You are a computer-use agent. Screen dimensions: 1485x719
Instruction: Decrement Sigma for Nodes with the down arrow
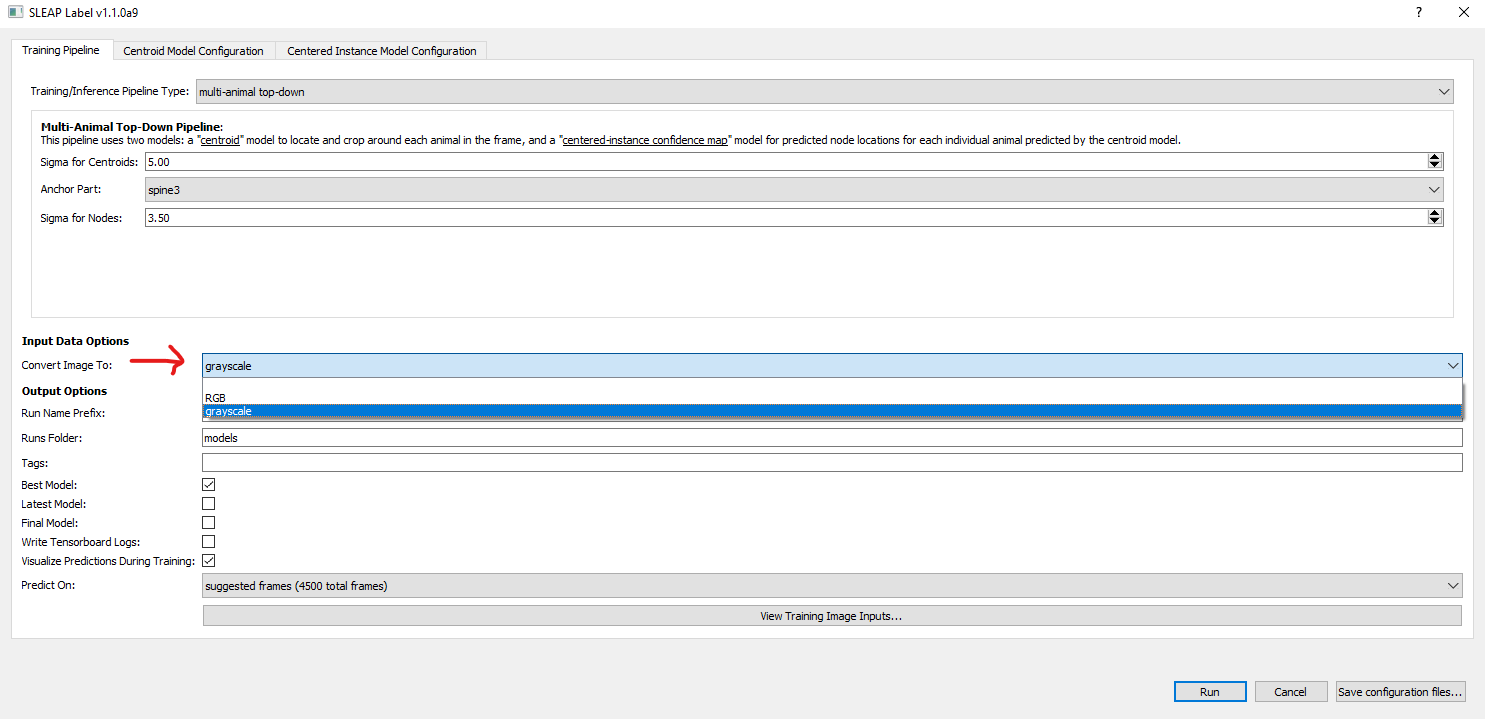(1434, 221)
